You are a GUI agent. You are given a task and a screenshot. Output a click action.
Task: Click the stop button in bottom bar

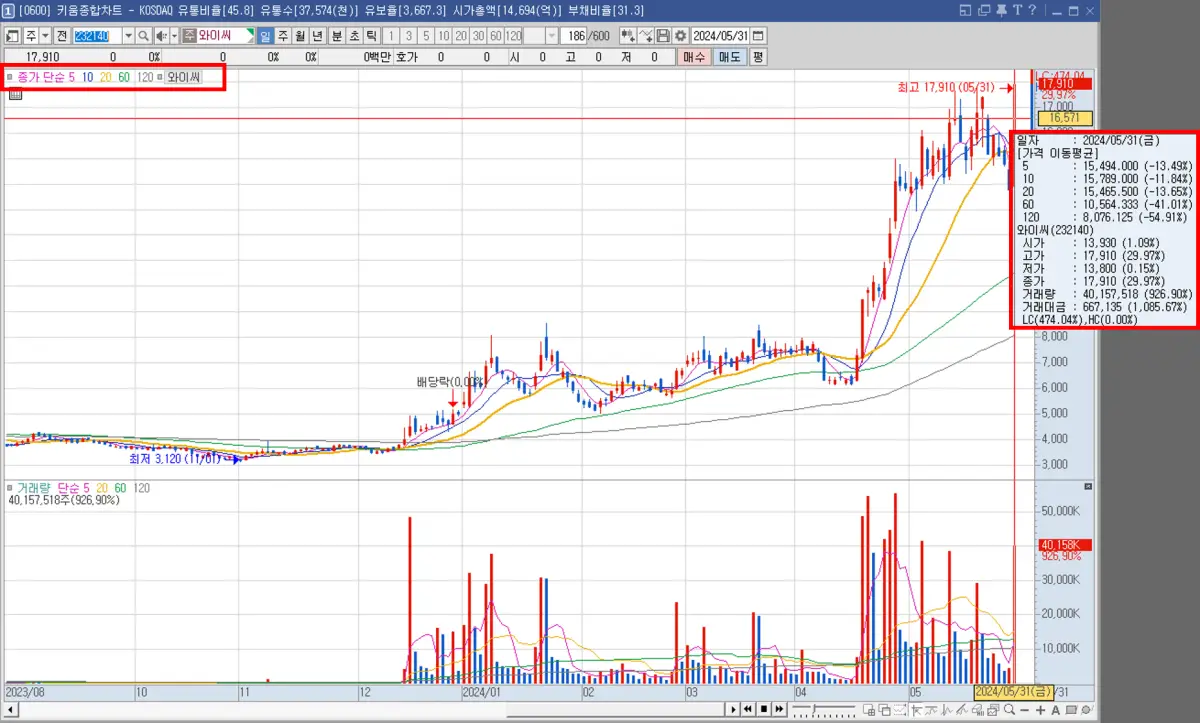[763, 709]
